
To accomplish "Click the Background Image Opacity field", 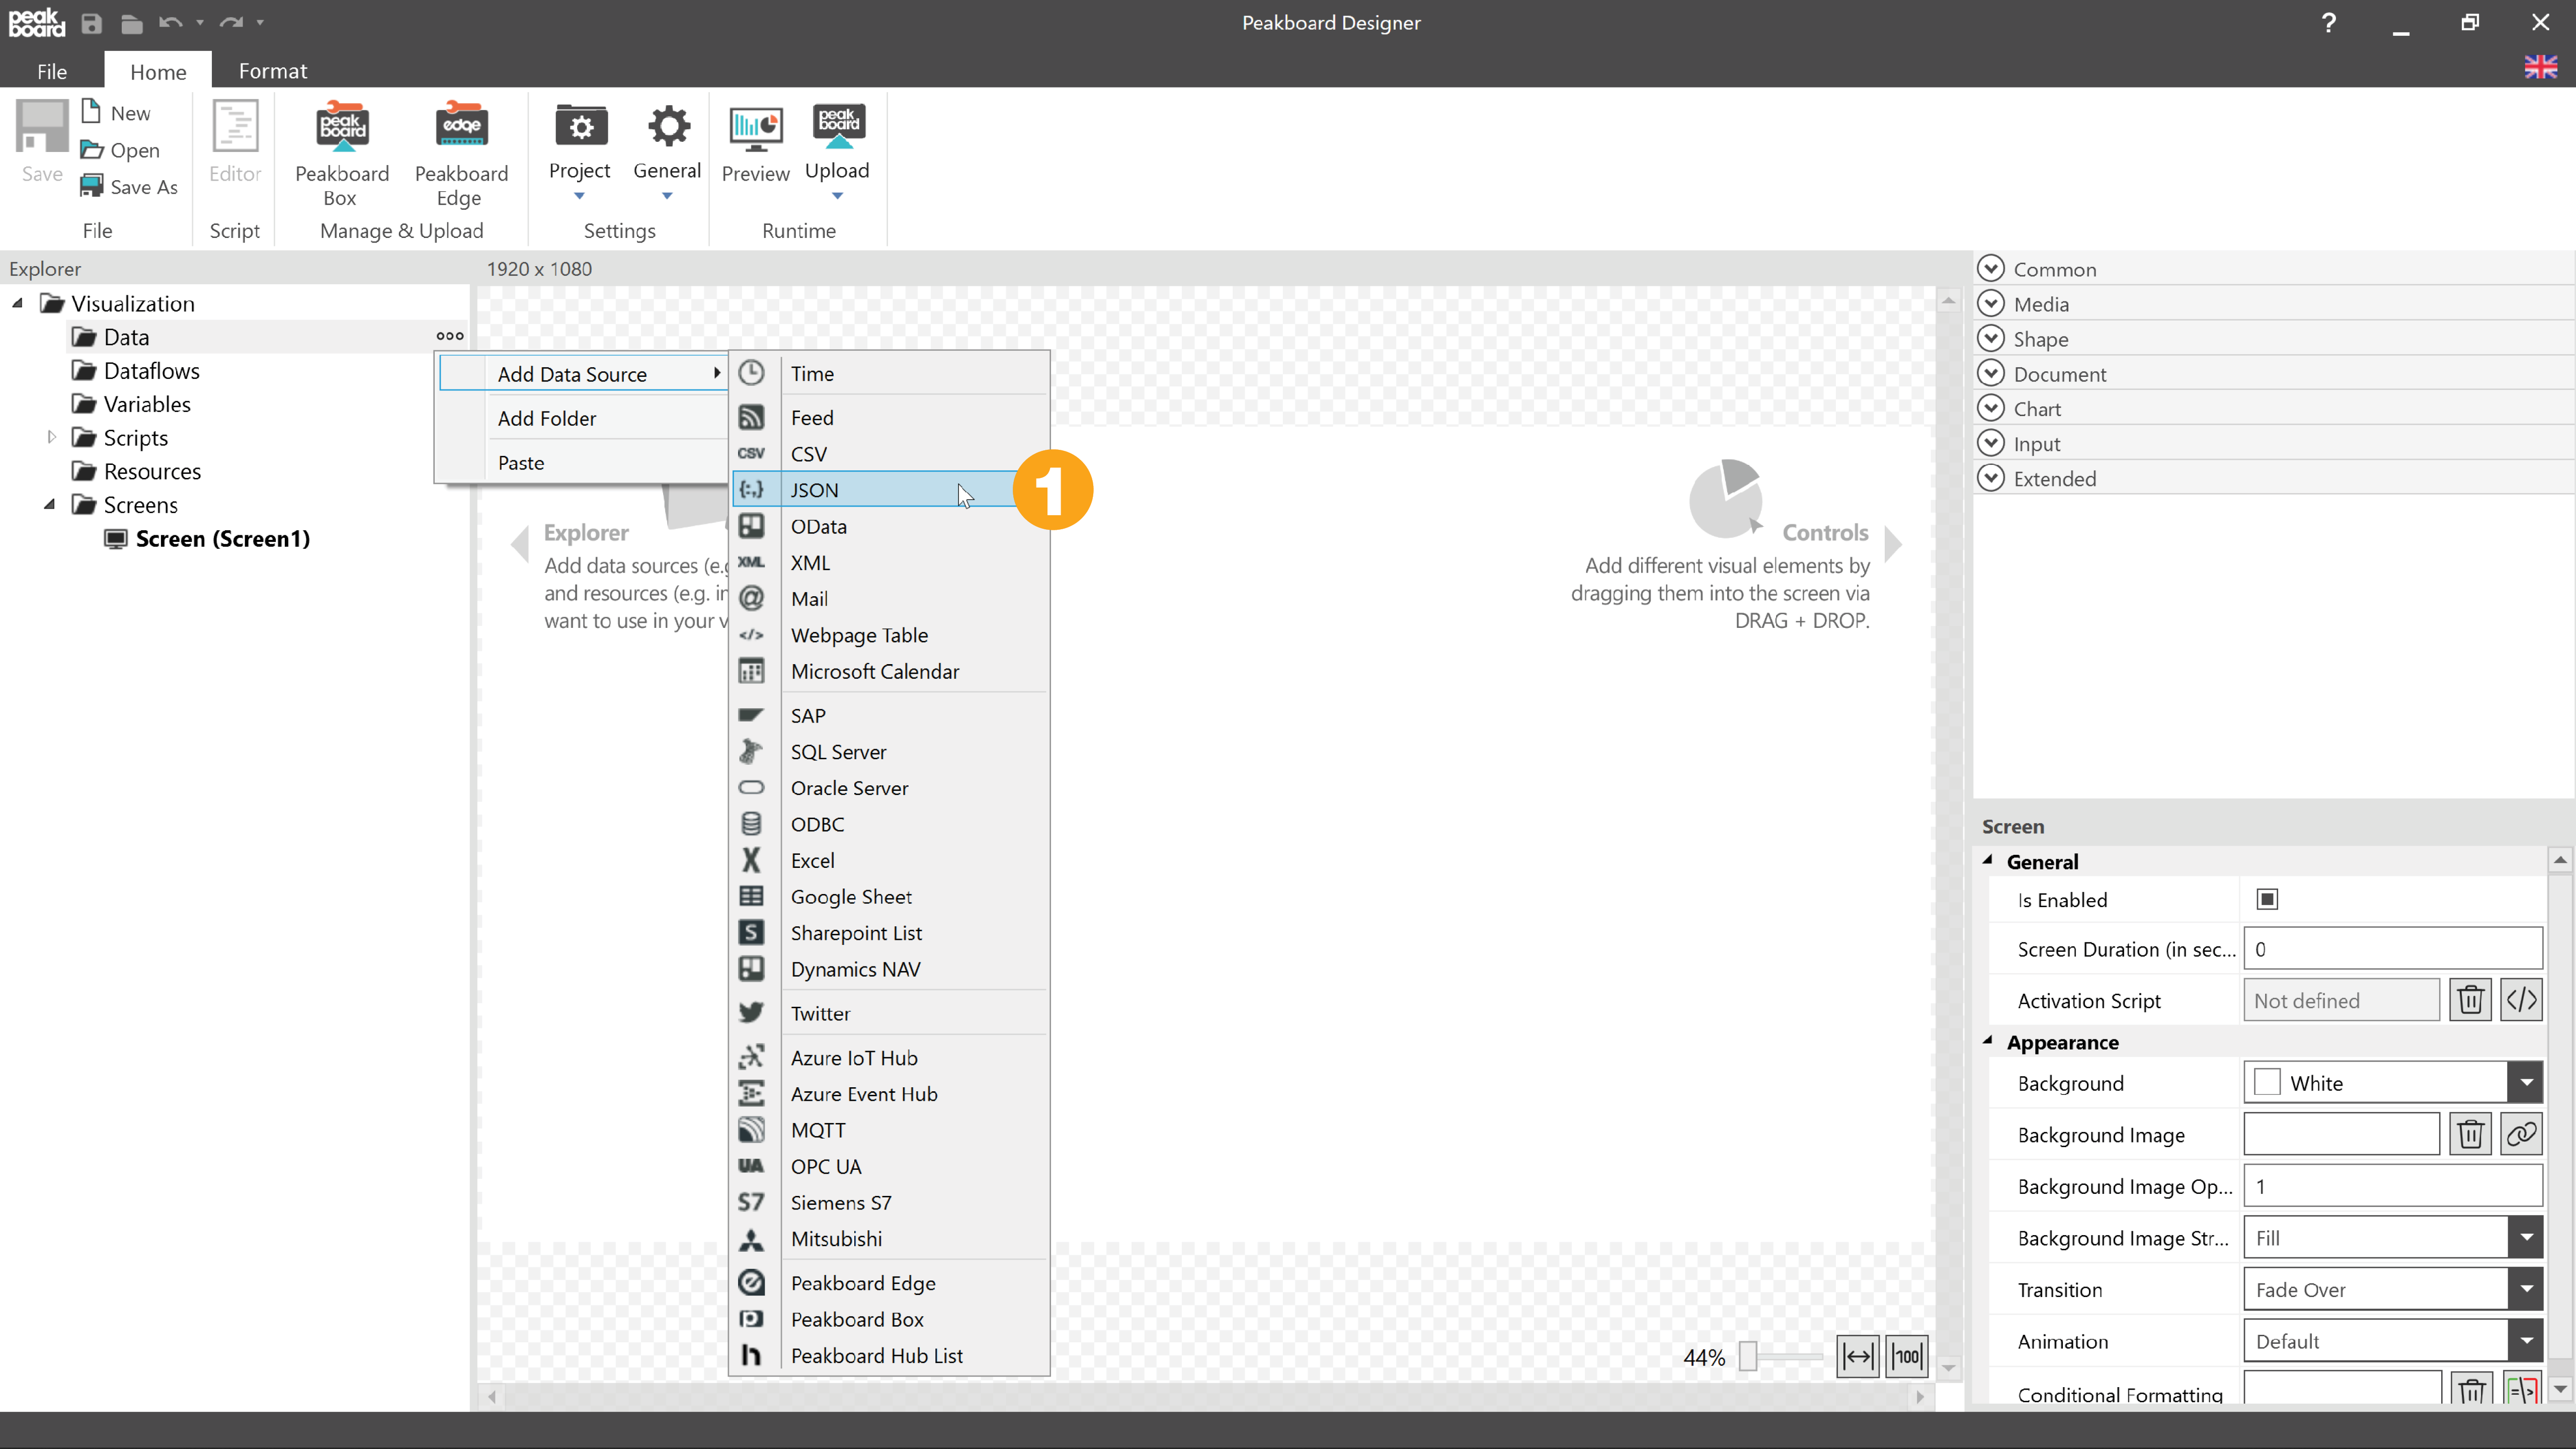I will click(2393, 1185).
